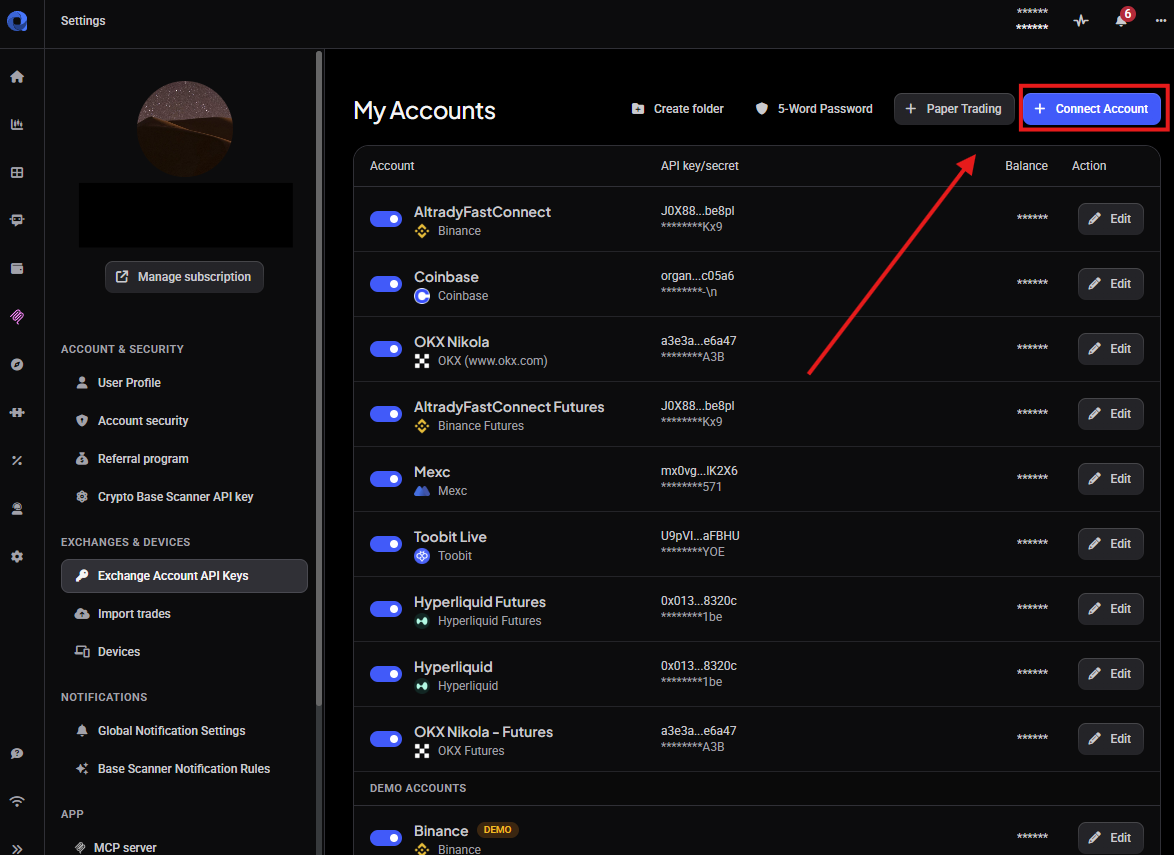Open the chart analytics icon in left rail
This screenshot has width=1174, height=855.
(x=17, y=124)
